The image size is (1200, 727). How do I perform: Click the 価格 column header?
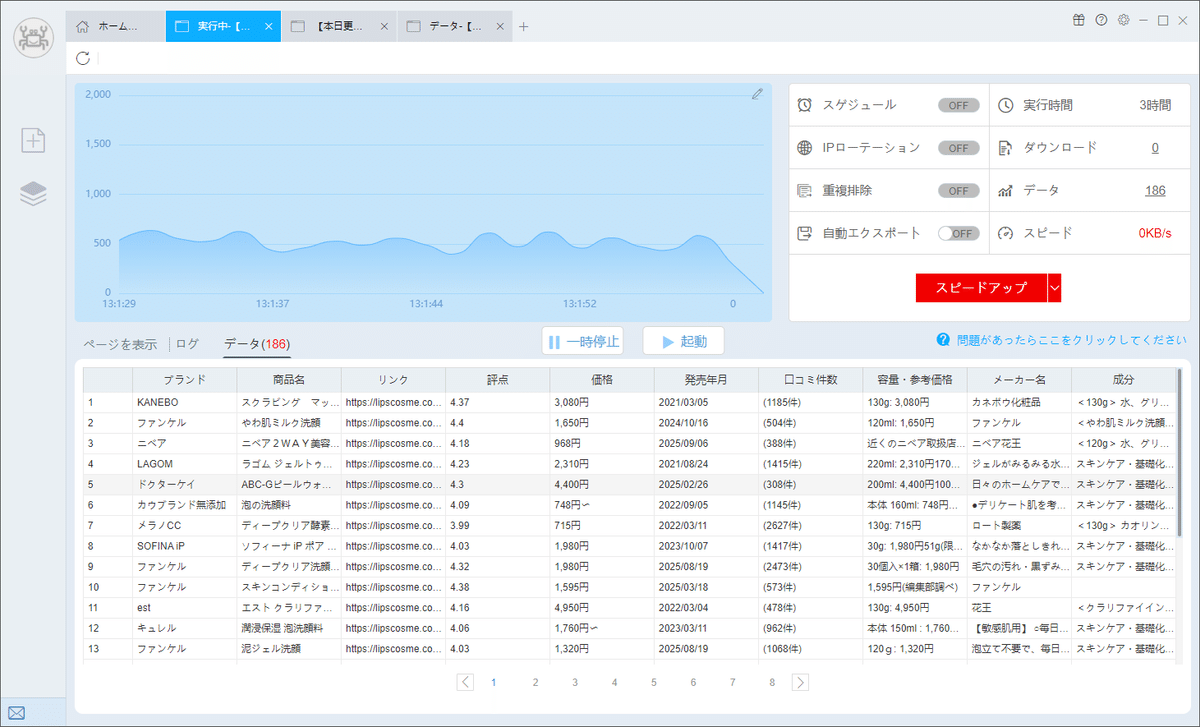tap(602, 380)
